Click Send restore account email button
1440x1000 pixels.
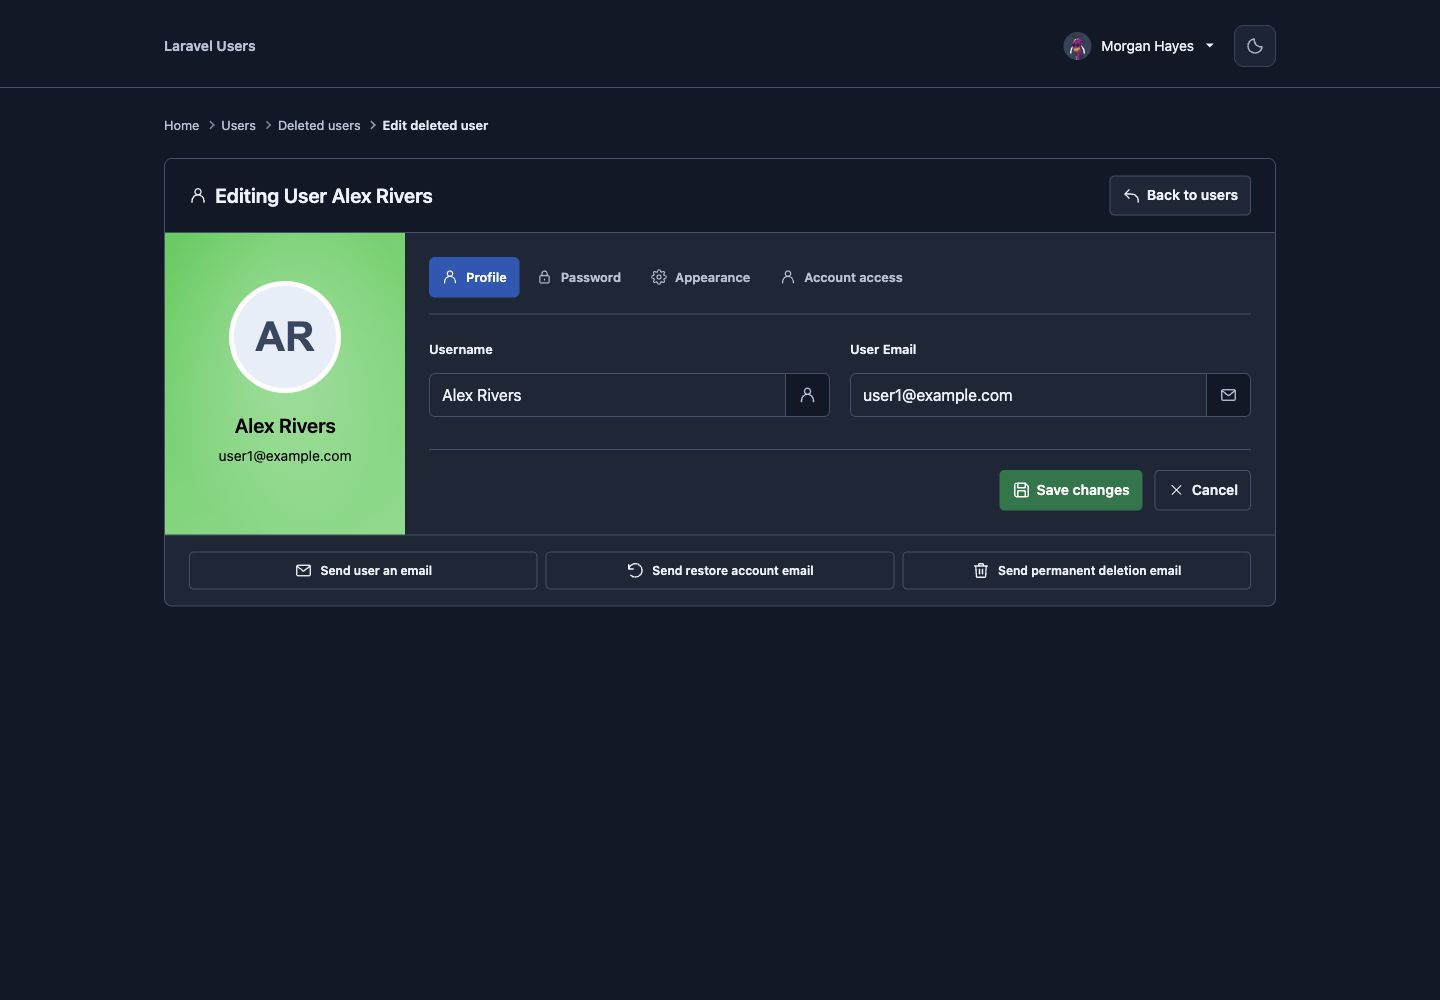719,570
